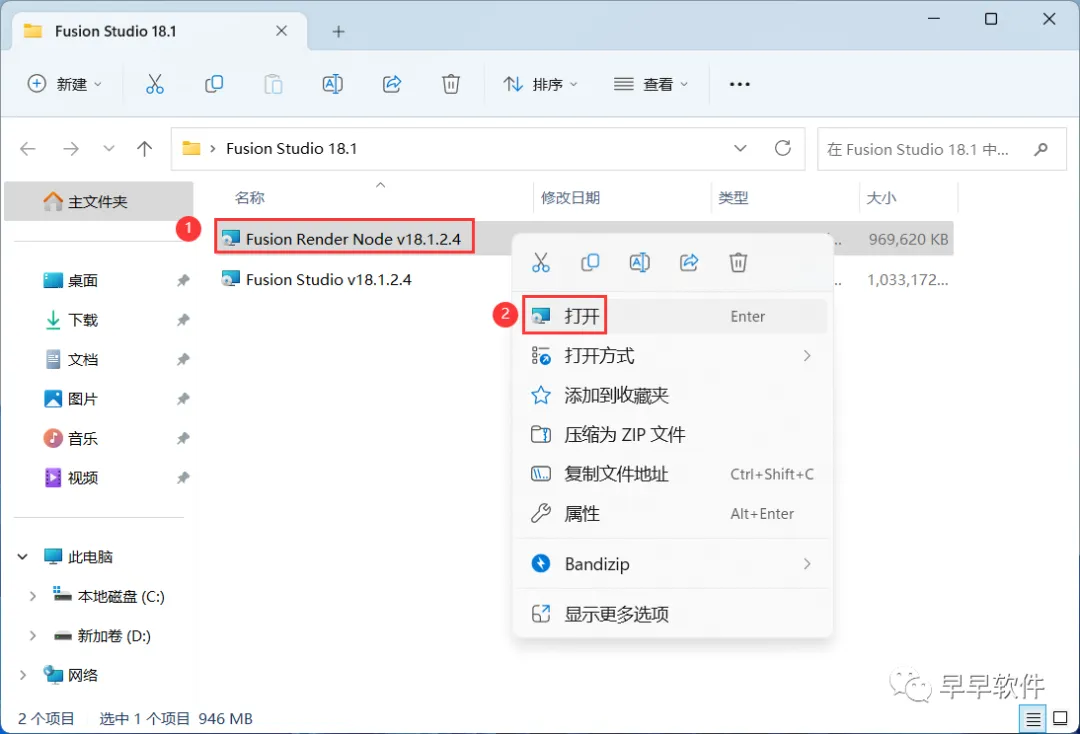The image size is (1080, 734).
Task: Open 图片 in the sidebar
Action: click(x=83, y=399)
